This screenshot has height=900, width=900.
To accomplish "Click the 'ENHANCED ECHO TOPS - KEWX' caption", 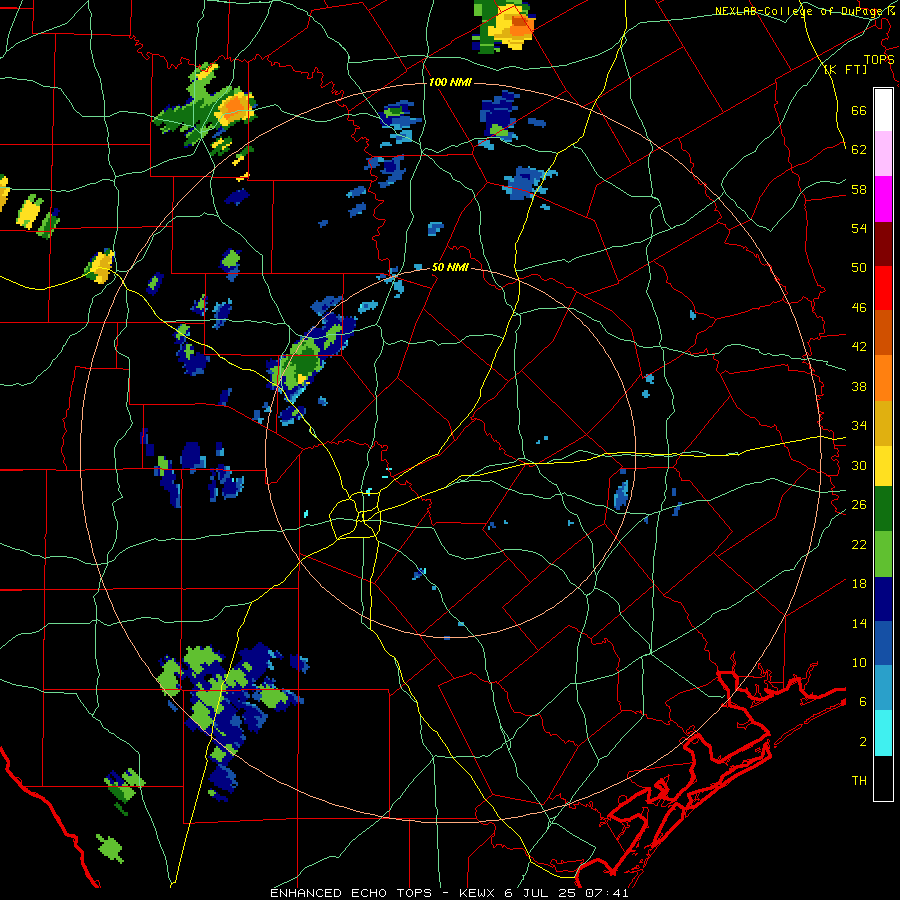I will click(x=381, y=893).
